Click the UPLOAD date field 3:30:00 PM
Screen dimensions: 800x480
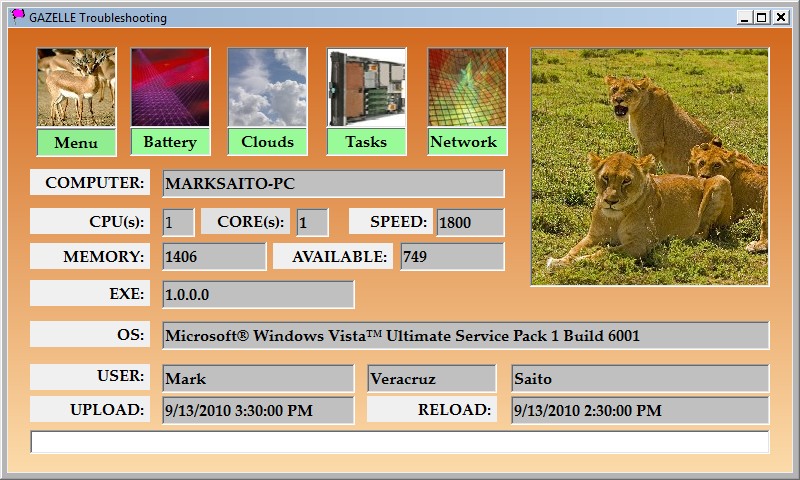(x=258, y=410)
